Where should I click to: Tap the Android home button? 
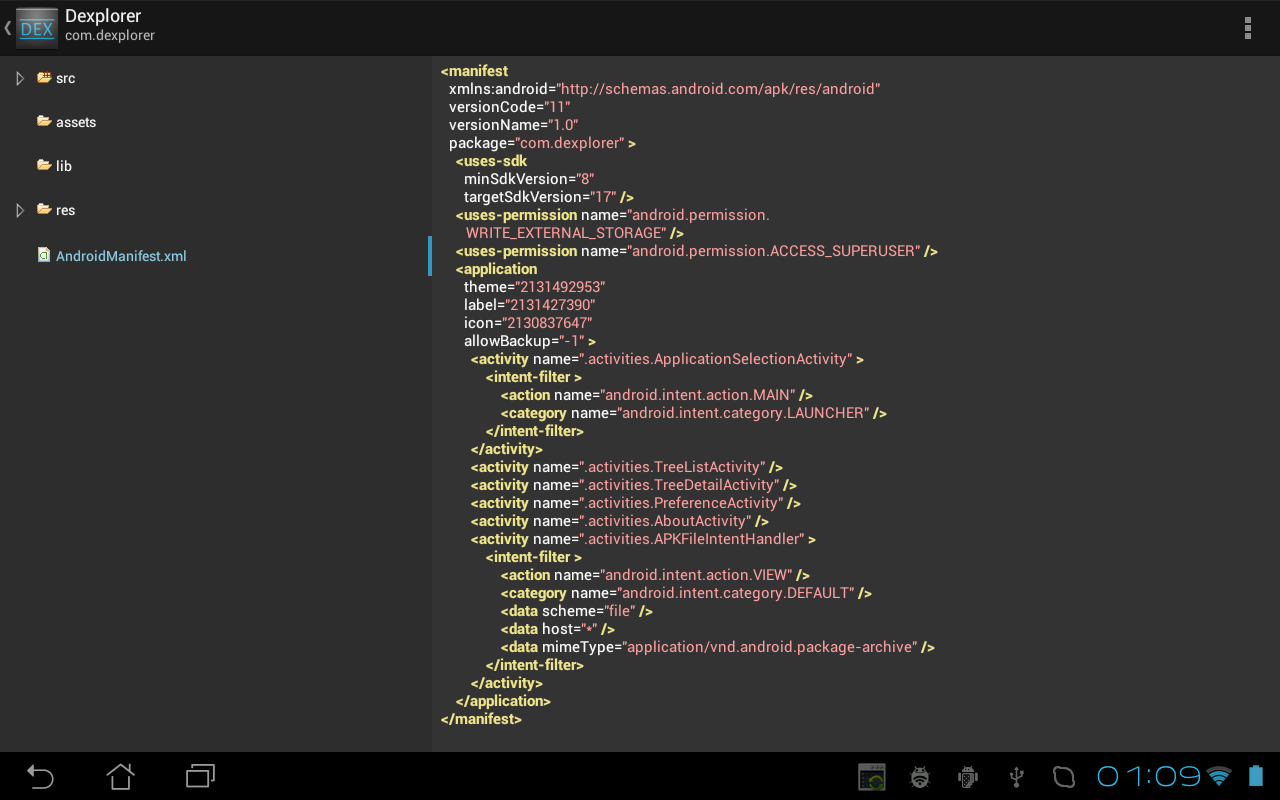click(121, 776)
